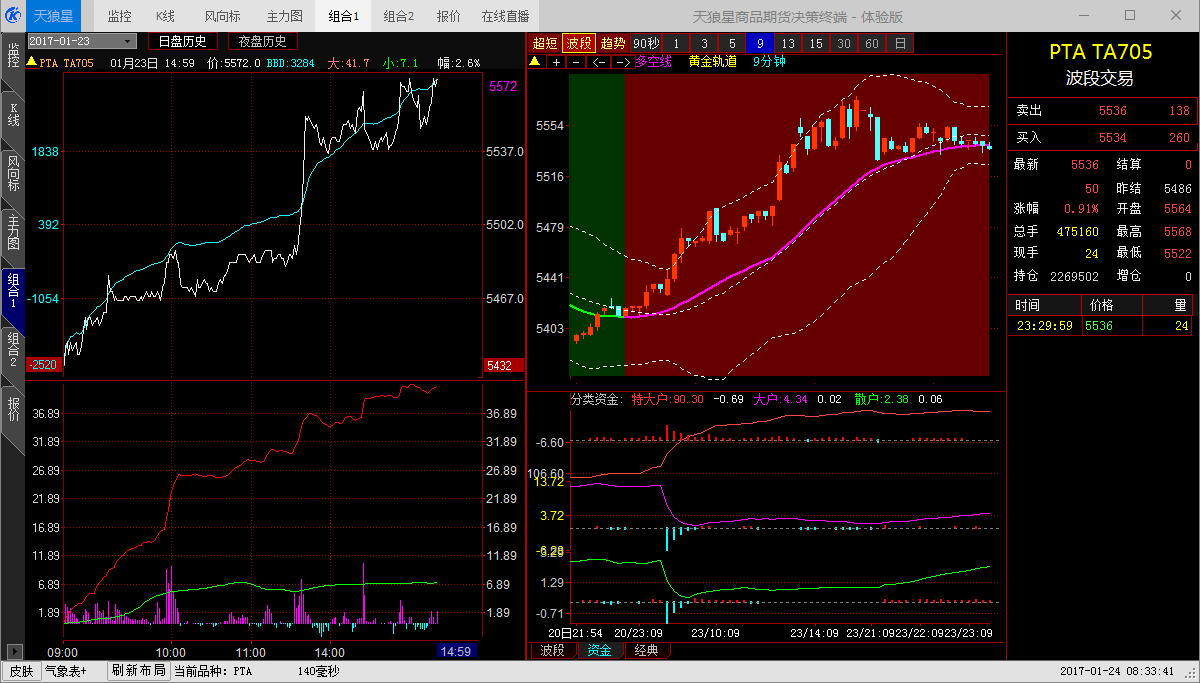Select the 13 minute period button
The image size is (1200, 683).
[789, 43]
